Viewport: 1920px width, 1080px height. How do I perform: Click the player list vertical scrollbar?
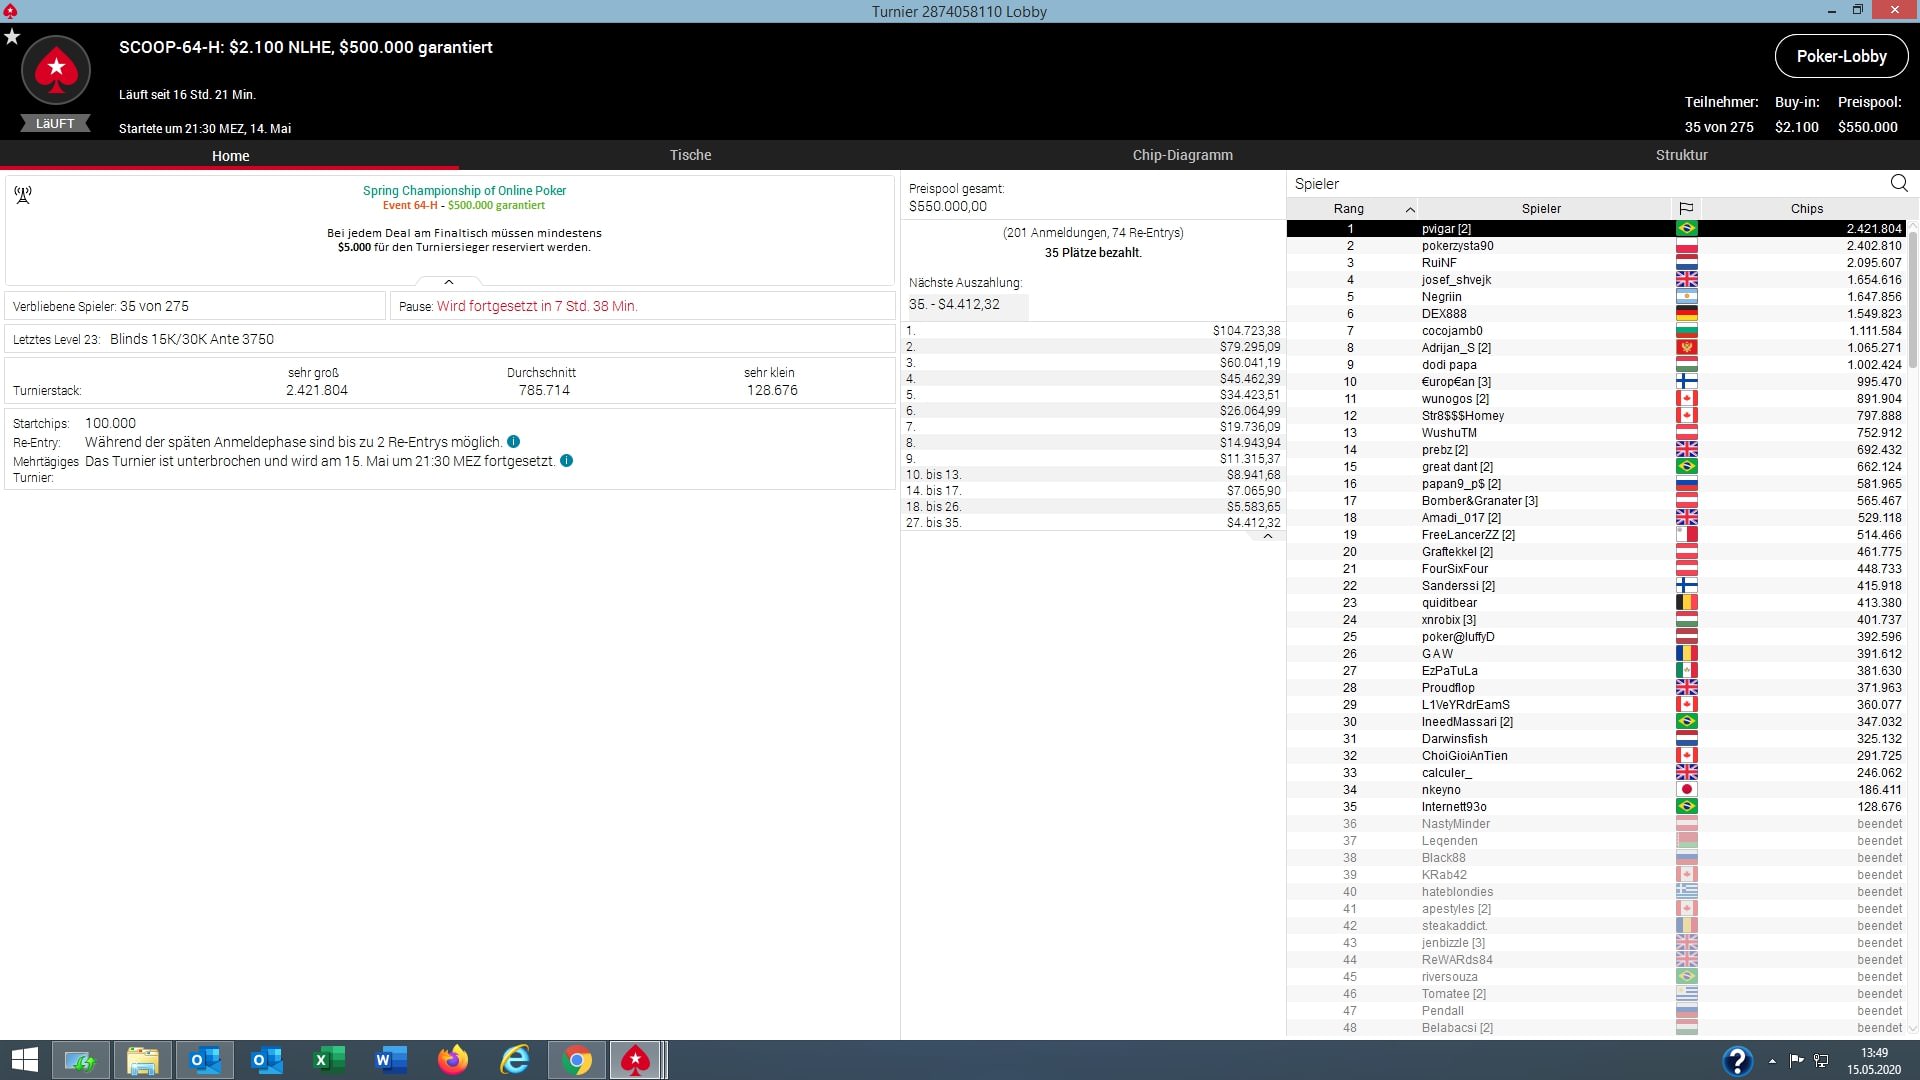[x=1913, y=300]
